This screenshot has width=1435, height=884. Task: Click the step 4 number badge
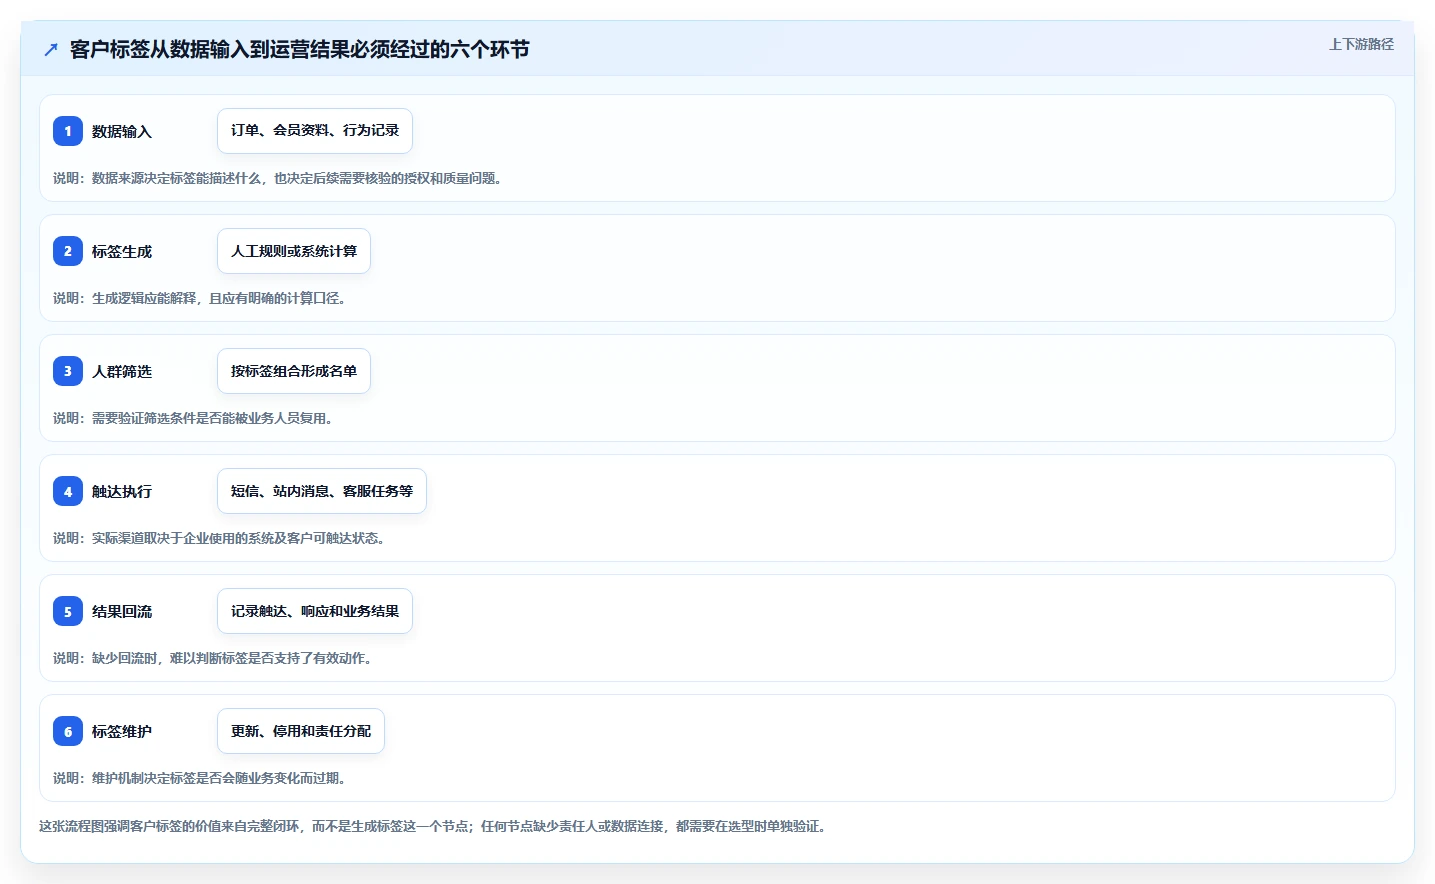tap(68, 491)
